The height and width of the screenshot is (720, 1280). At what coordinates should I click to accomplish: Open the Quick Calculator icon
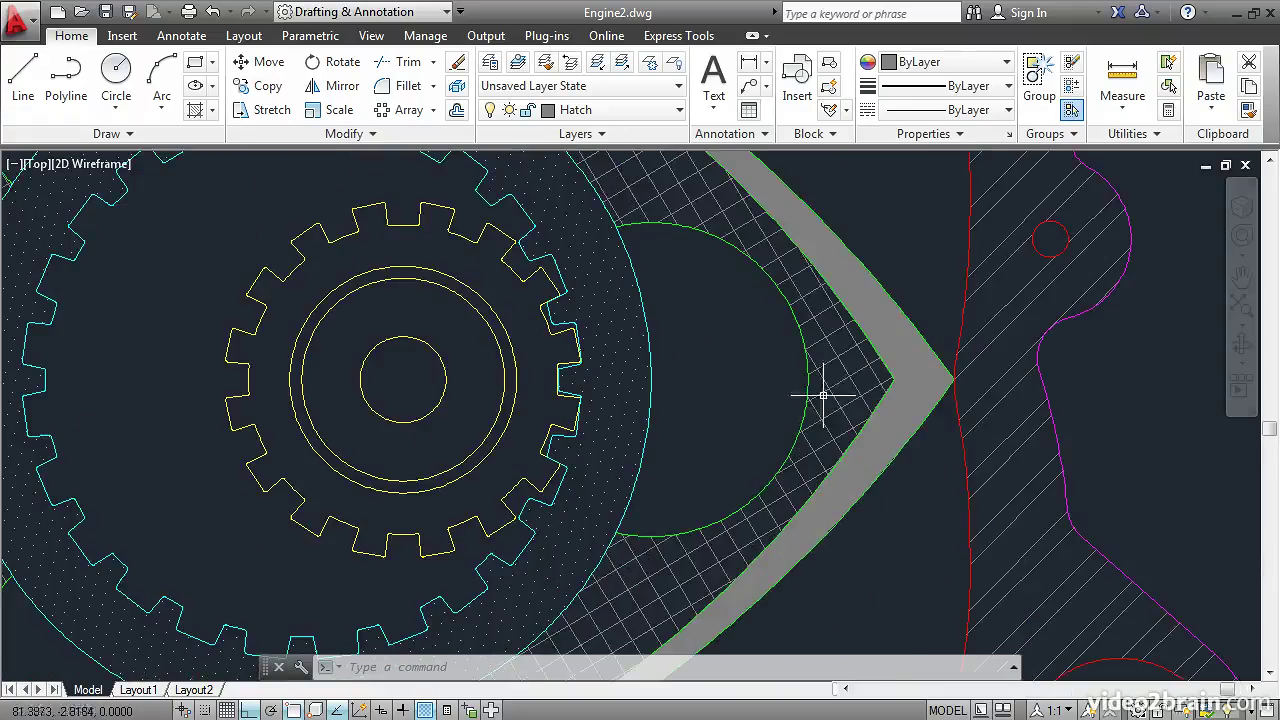pos(1168,110)
